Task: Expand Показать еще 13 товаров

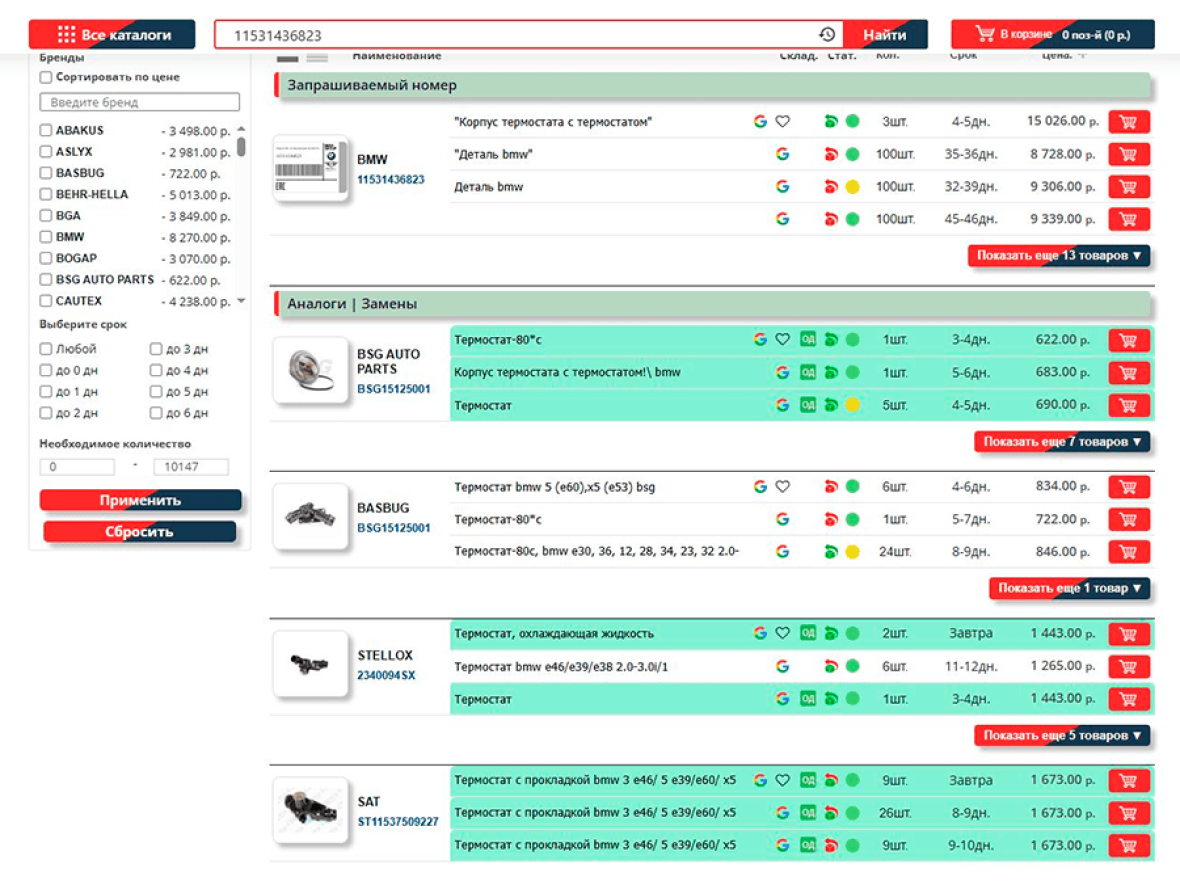Action: point(1059,256)
